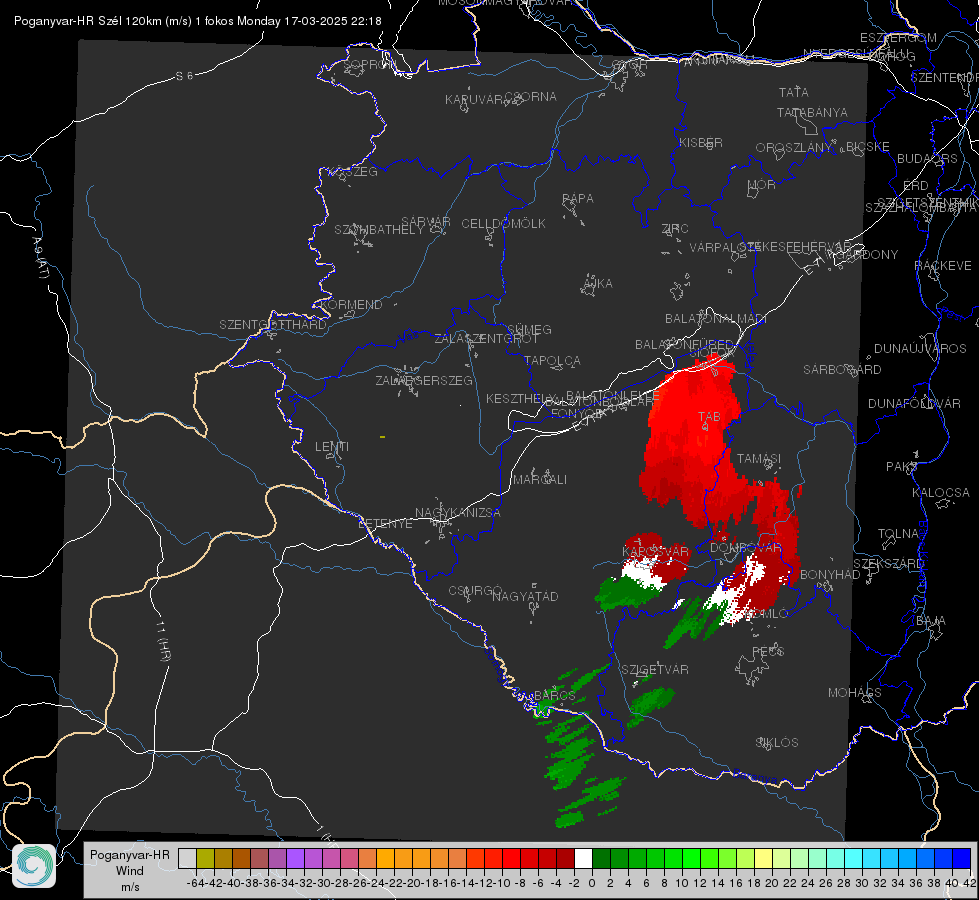
Task: Click the TAB label in the red echo
Action: pyautogui.click(x=709, y=417)
